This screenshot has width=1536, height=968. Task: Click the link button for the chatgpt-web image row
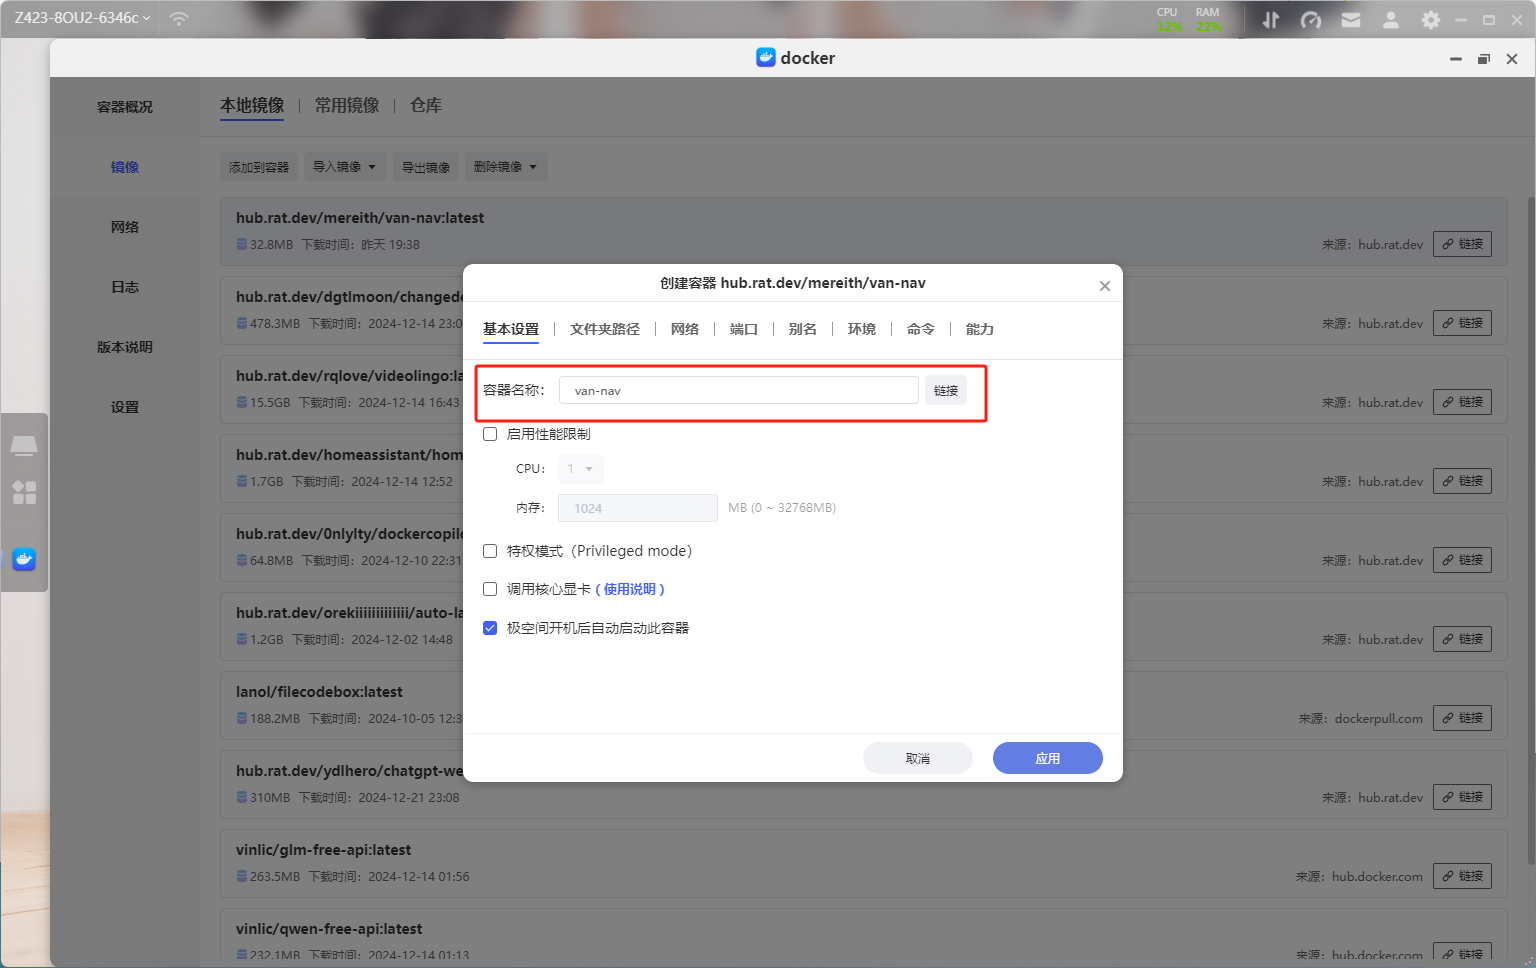[1462, 797]
